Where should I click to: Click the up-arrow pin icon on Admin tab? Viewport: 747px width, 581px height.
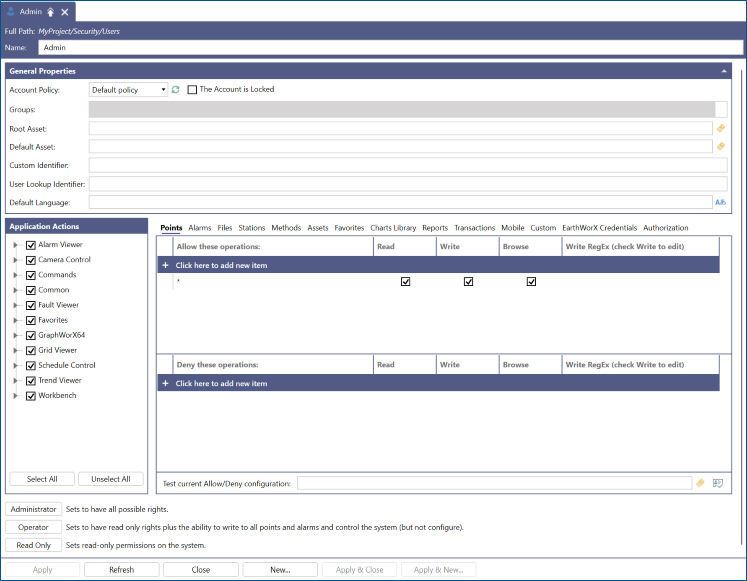(50, 12)
